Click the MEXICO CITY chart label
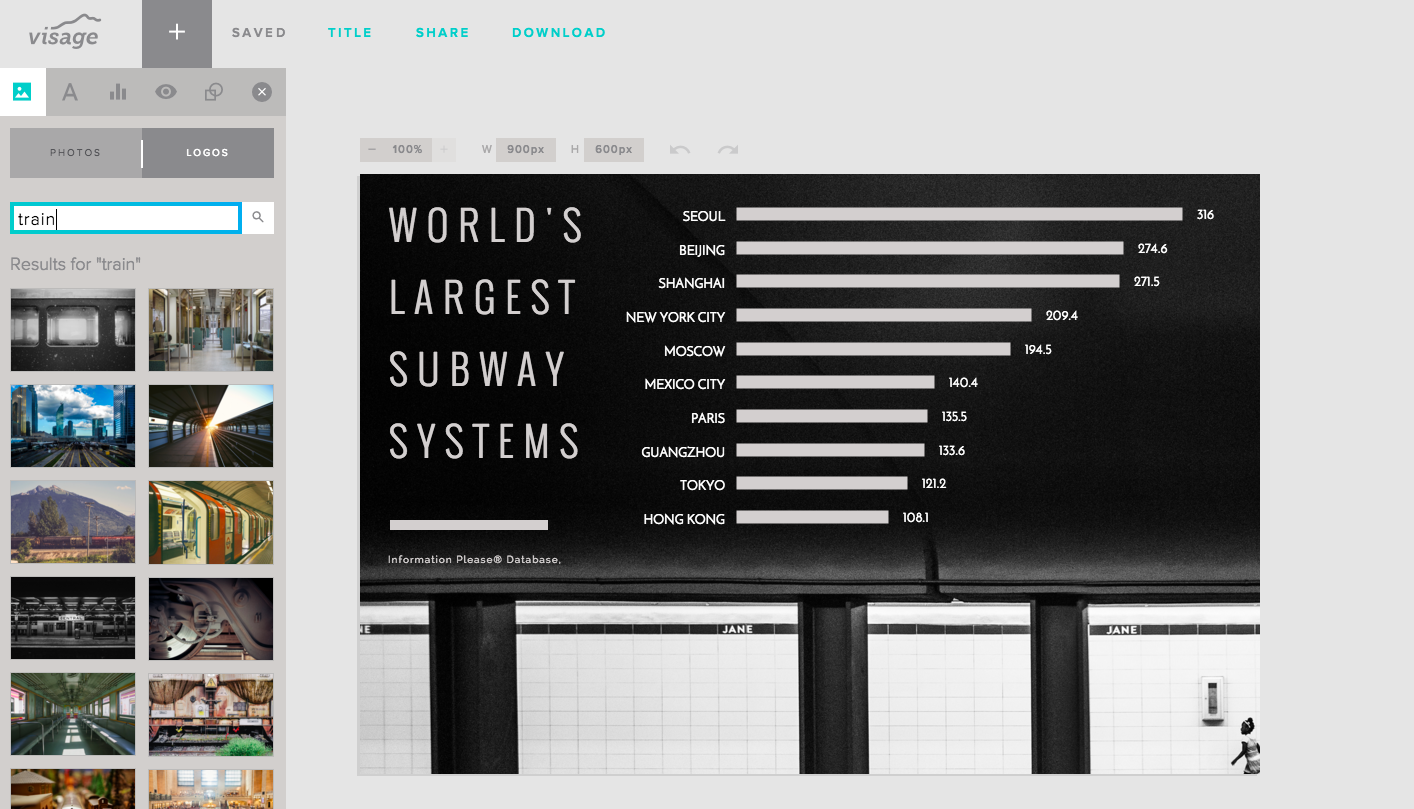Image resolution: width=1414 pixels, height=809 pixels. (685, 384)
